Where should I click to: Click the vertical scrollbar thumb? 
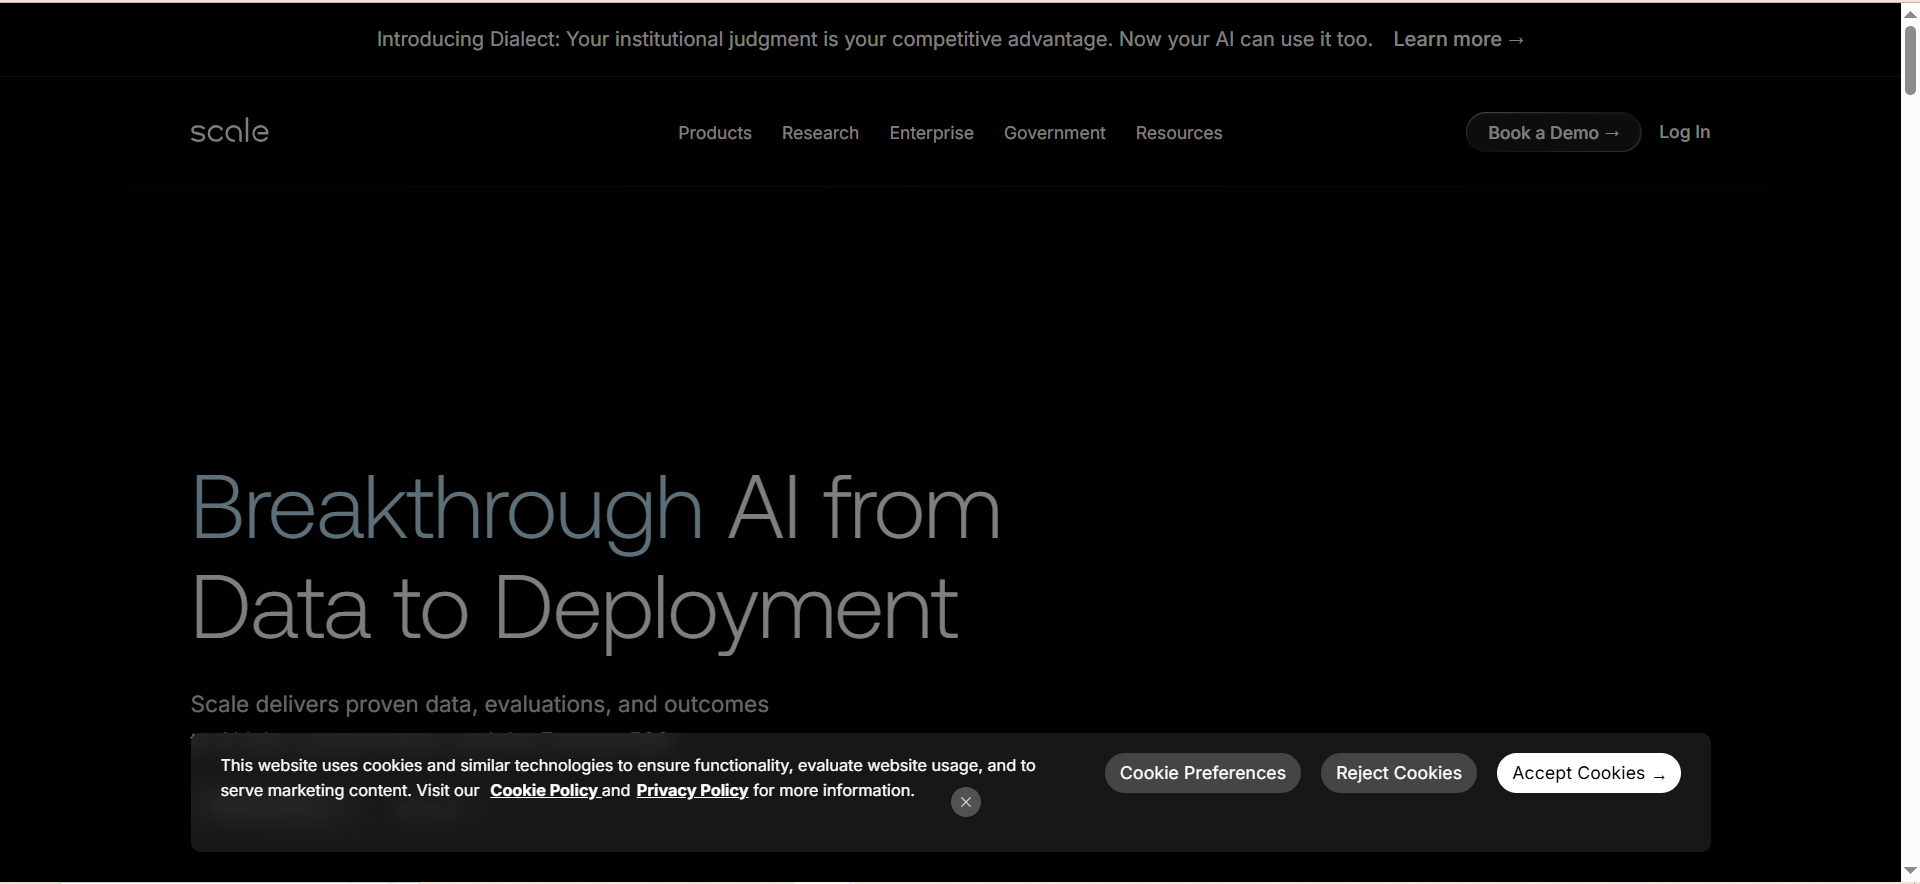pyautogui.click(x=1910, y=60)
